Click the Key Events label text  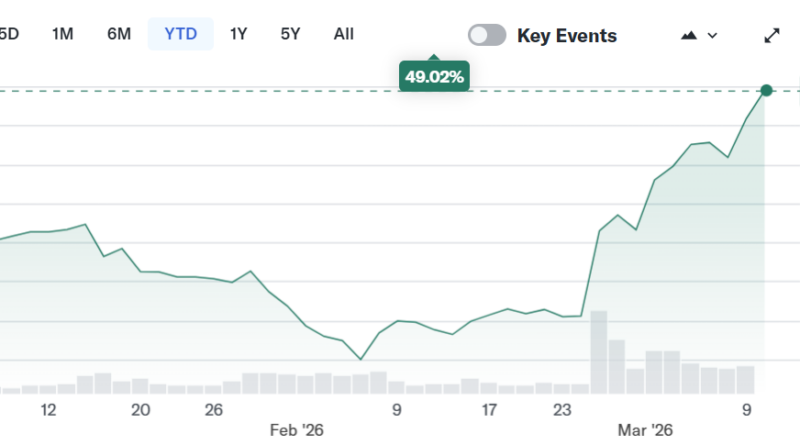coord(566,36)
